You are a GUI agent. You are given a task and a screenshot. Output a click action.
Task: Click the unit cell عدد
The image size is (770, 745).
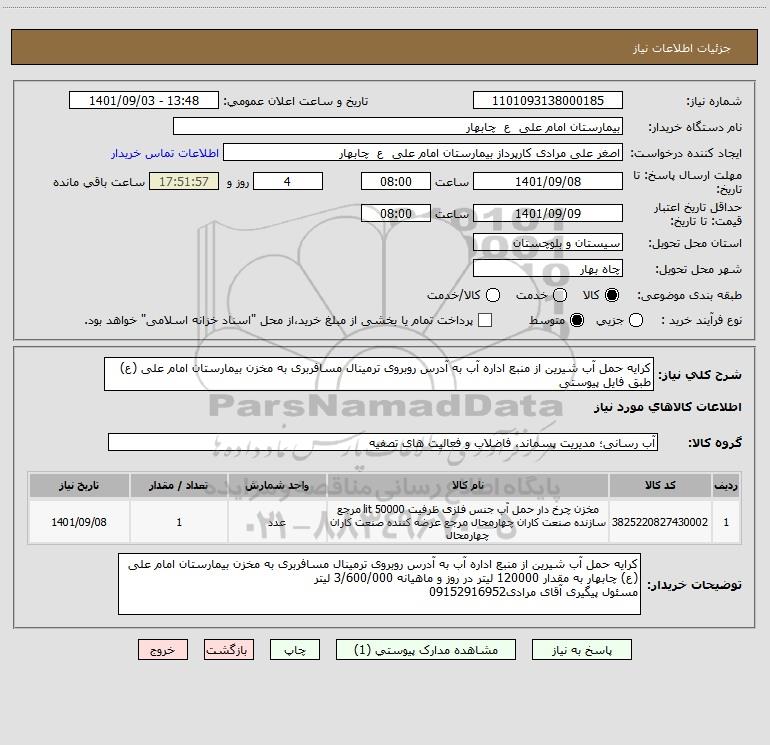[277, 522]
